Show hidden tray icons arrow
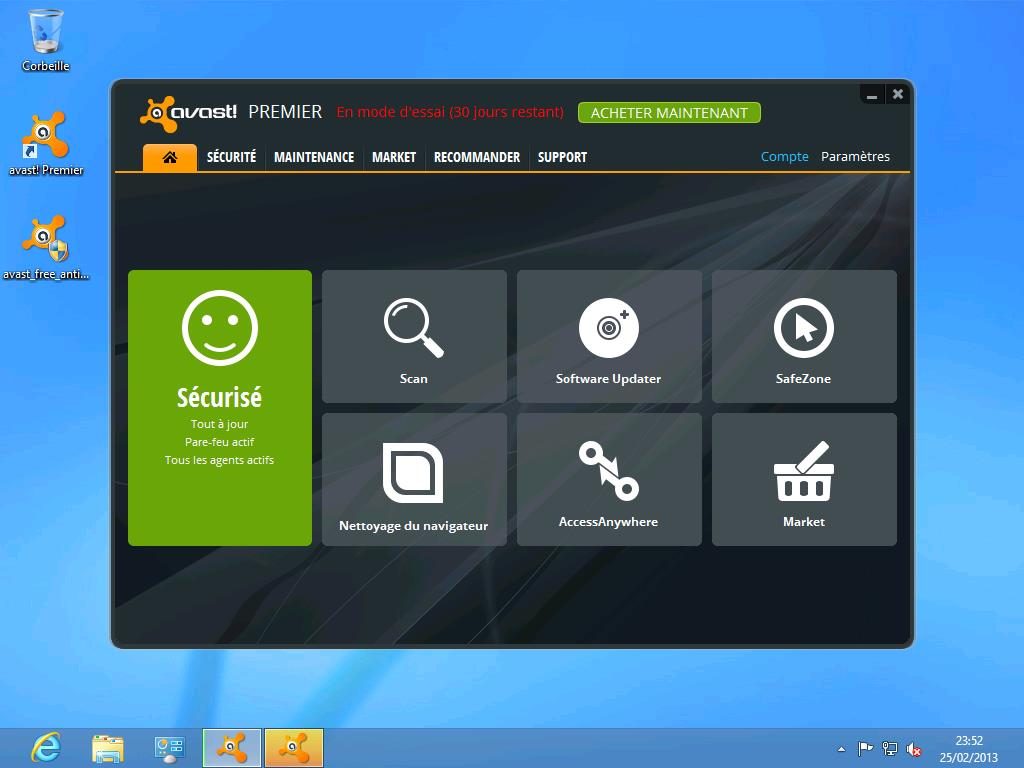The width and height of the screenshot is (1024, 768). point(841,749)
